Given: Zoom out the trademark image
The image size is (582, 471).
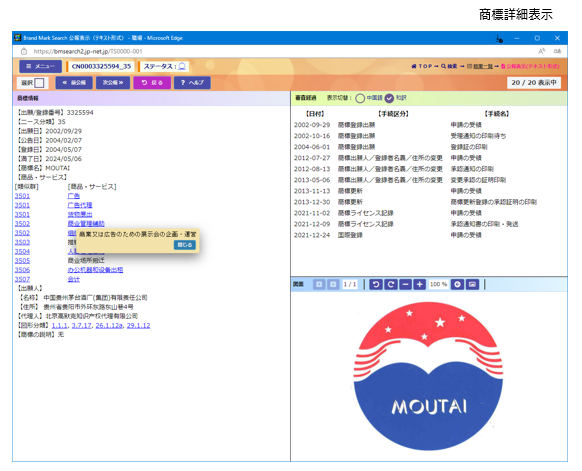Looking at the screenshot, I should tap(406, 285).
